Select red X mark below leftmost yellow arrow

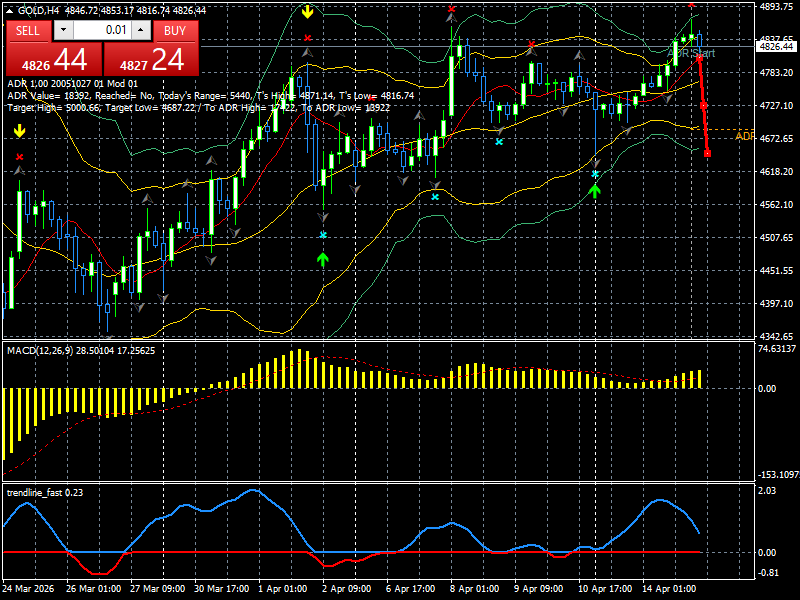(x=19, y=157)
